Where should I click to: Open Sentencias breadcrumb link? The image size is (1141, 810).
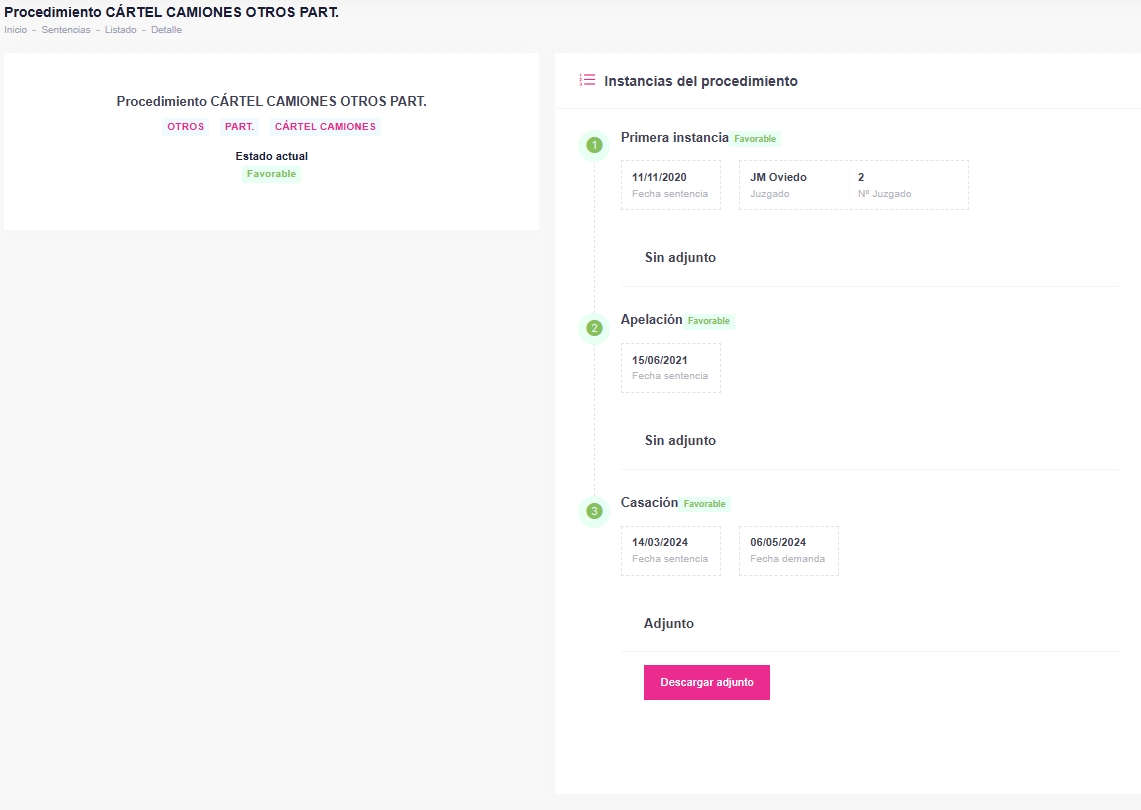66,30
